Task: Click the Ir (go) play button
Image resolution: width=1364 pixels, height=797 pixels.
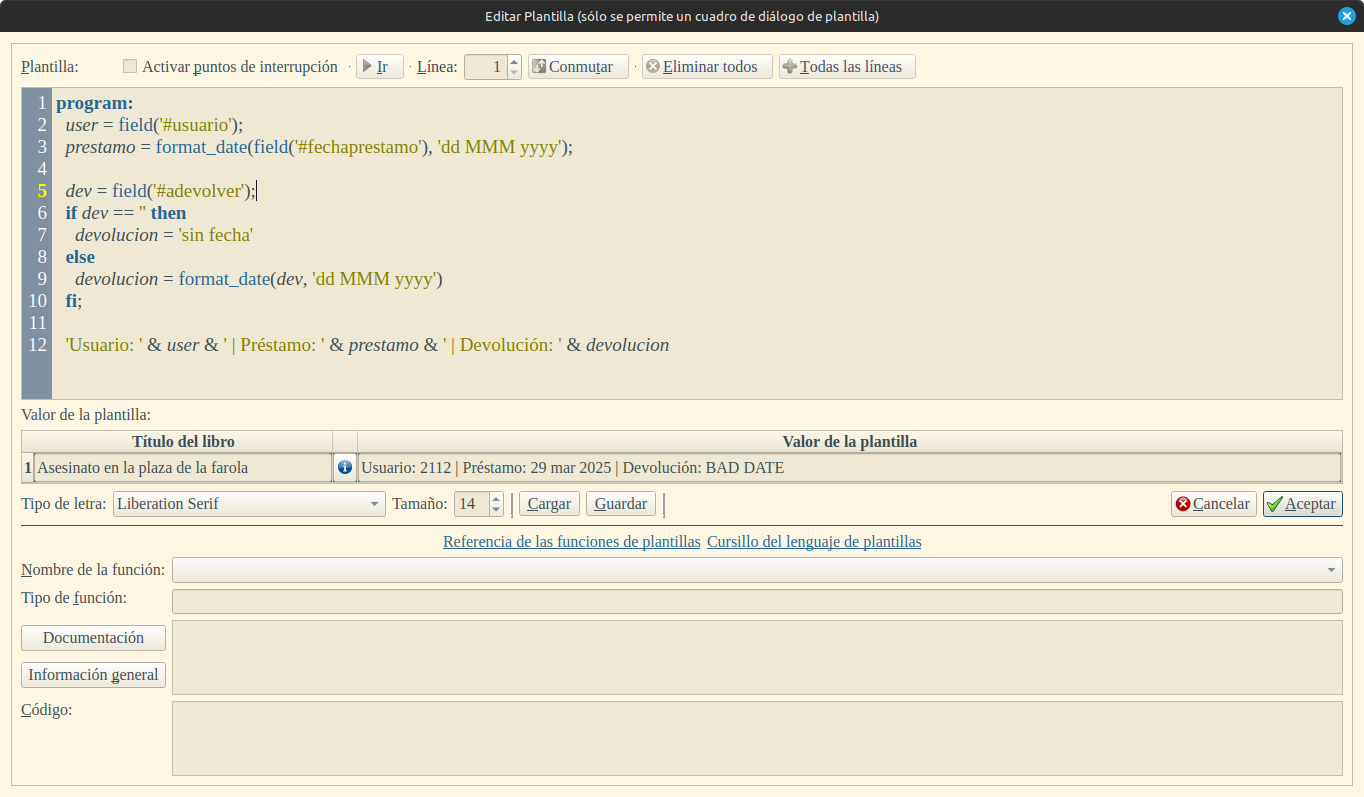Action: pyautogui.click(x=380, y=67)
